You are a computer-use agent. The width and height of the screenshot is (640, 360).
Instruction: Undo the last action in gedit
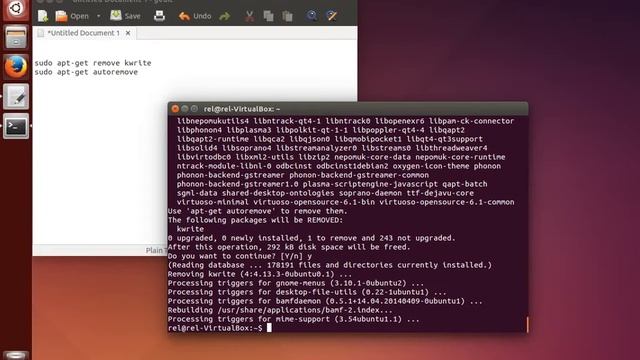tap(195, 16)
